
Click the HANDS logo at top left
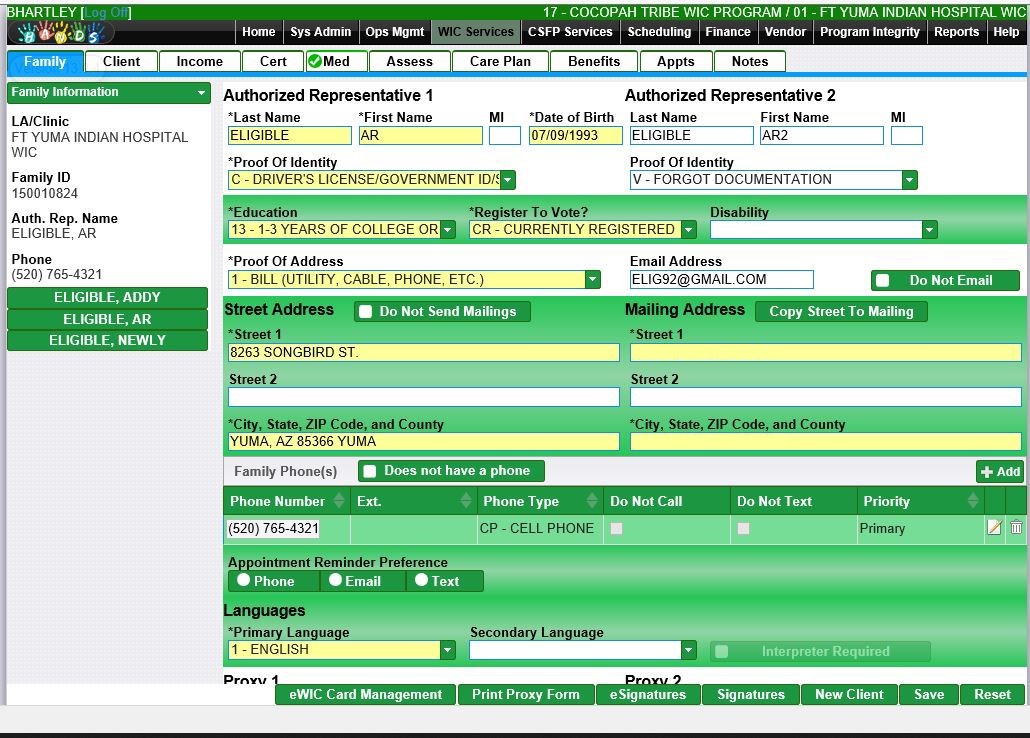[x=60, y=33]
